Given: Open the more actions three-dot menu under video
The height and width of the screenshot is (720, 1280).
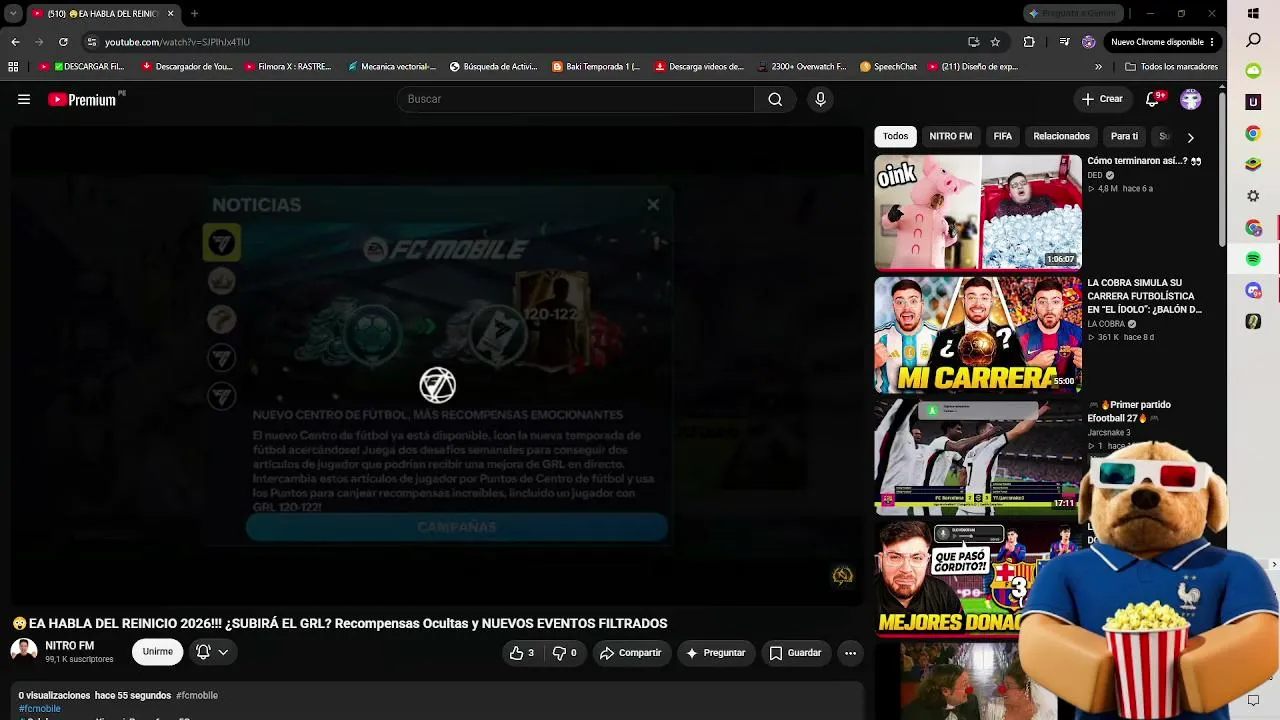Looking at the screenshot, I should (x=850, y=653).
